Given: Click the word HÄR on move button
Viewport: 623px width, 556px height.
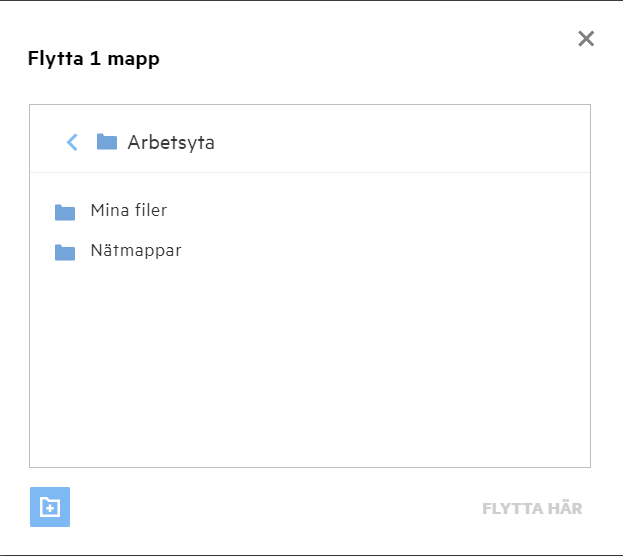Looking at the screenshot, I should coord(564,508).
